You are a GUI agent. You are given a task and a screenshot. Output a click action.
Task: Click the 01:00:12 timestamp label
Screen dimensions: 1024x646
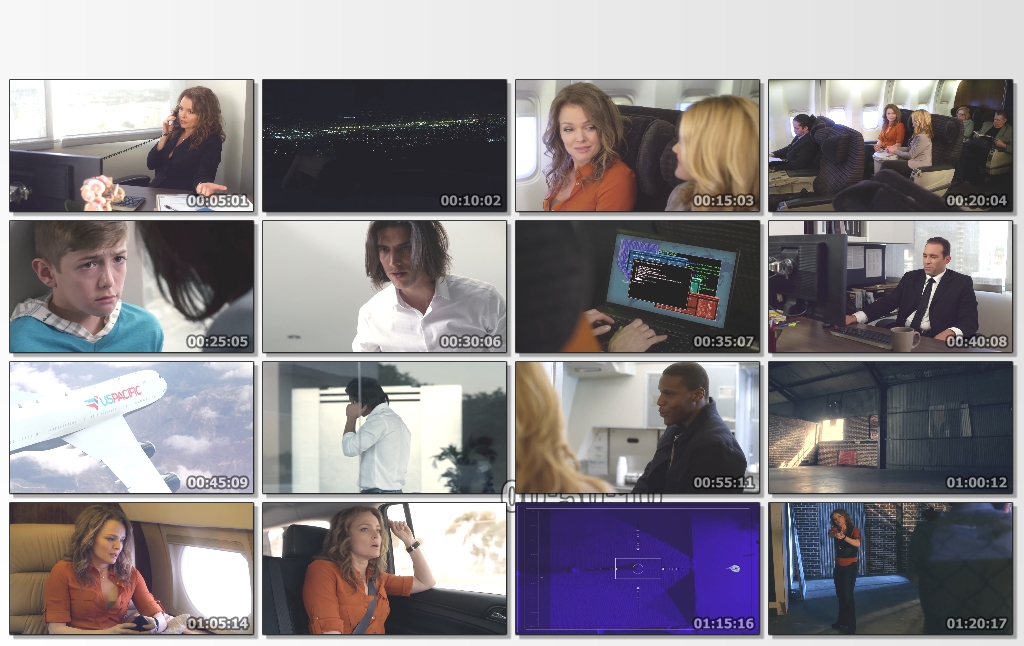[977, 483]
